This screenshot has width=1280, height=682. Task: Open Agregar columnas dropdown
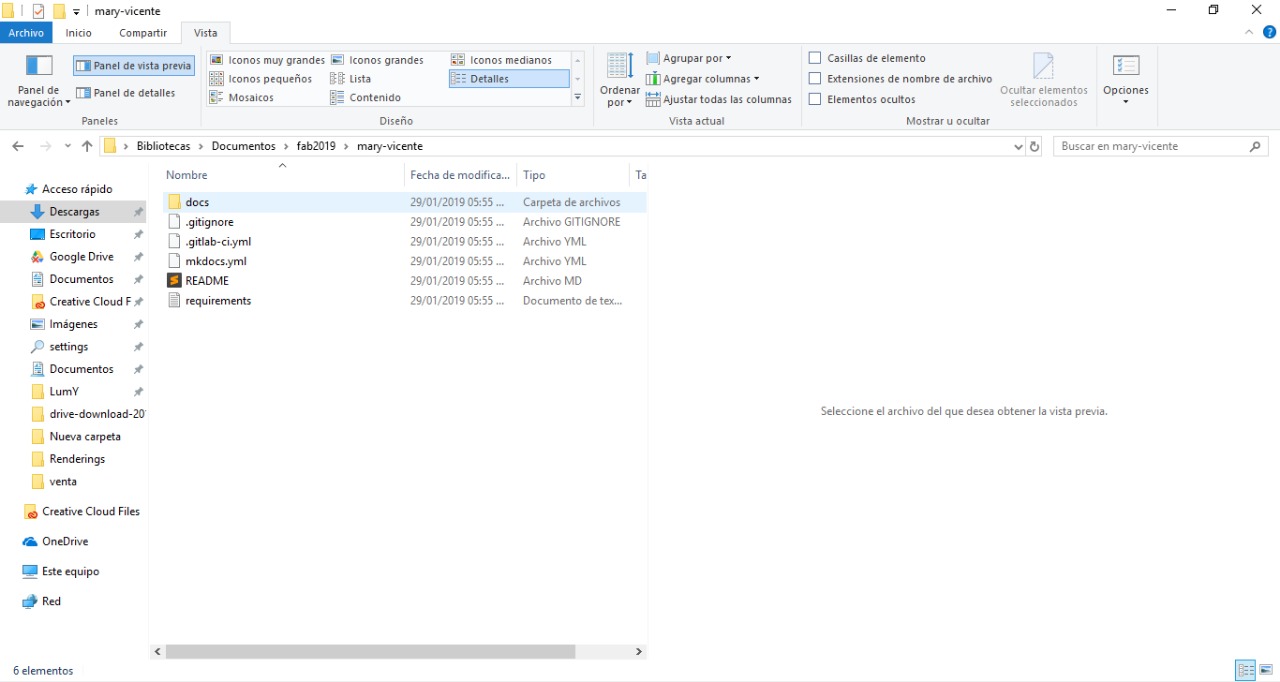click(x=703, y=79)
